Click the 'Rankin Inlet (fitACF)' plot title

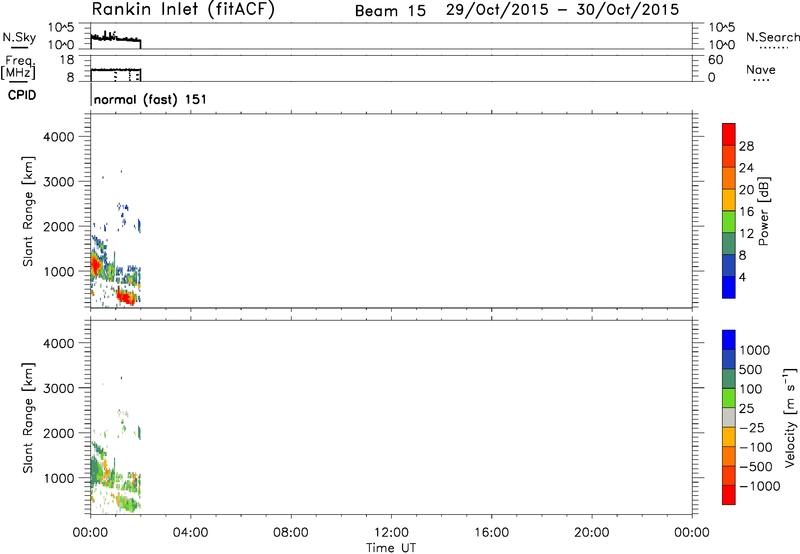coord(183,9)
